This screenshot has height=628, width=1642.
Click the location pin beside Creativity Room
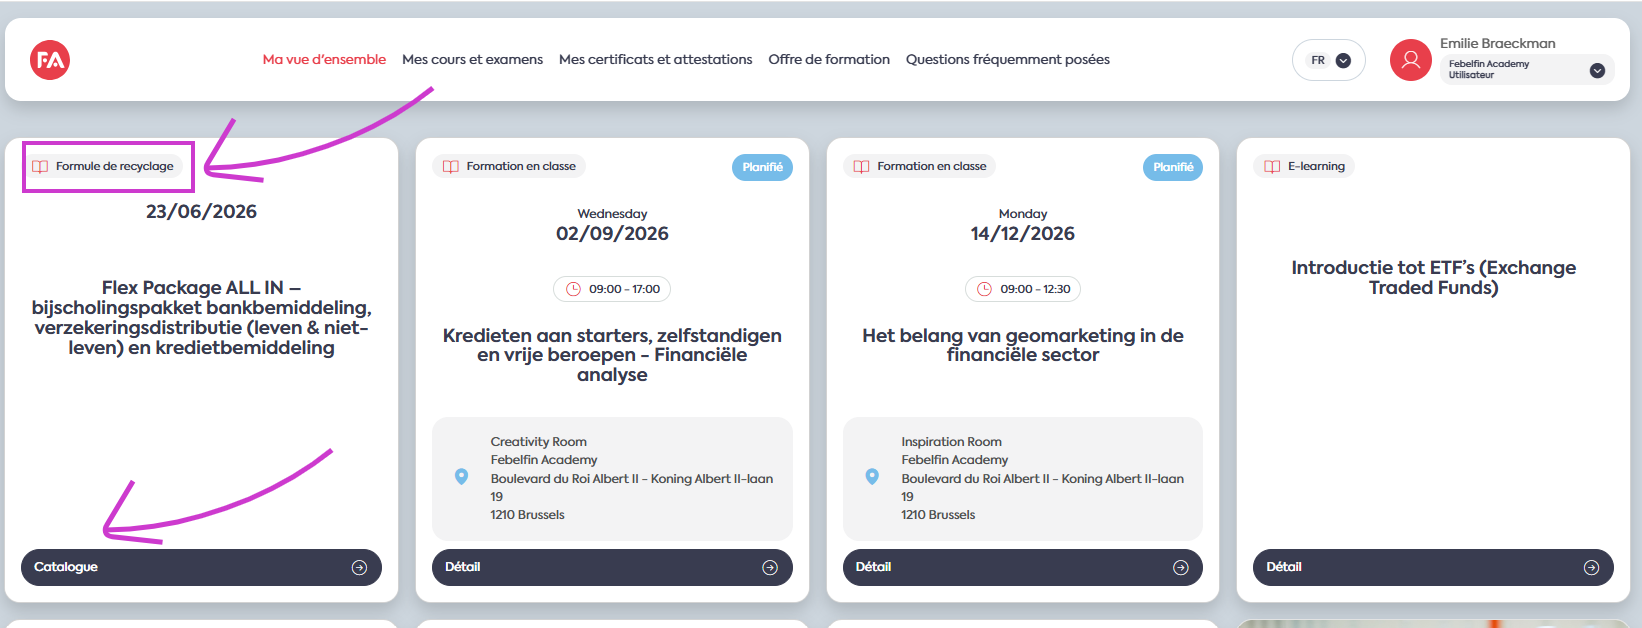[461, 477]
